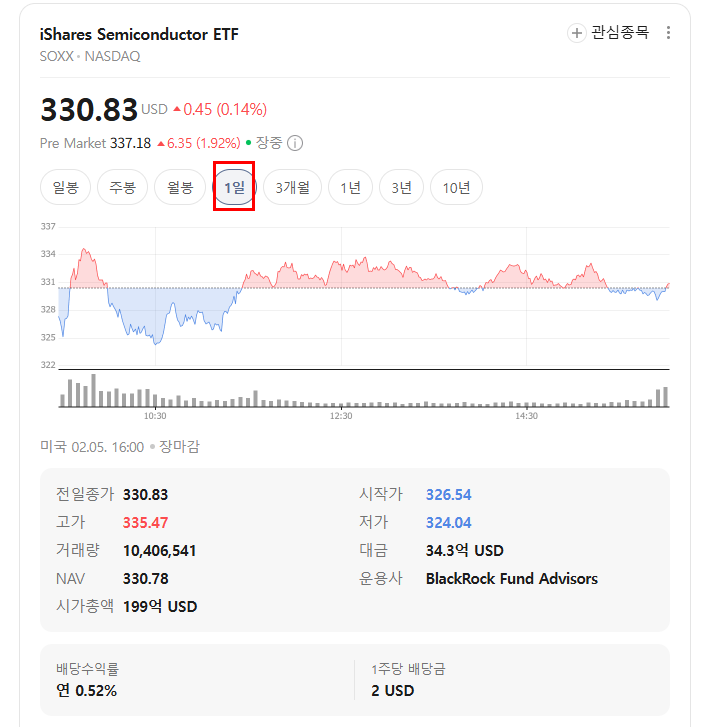This screenshot has width=708, height=727.
Task: Click the current price 330.83
Action: click(89, 109)
